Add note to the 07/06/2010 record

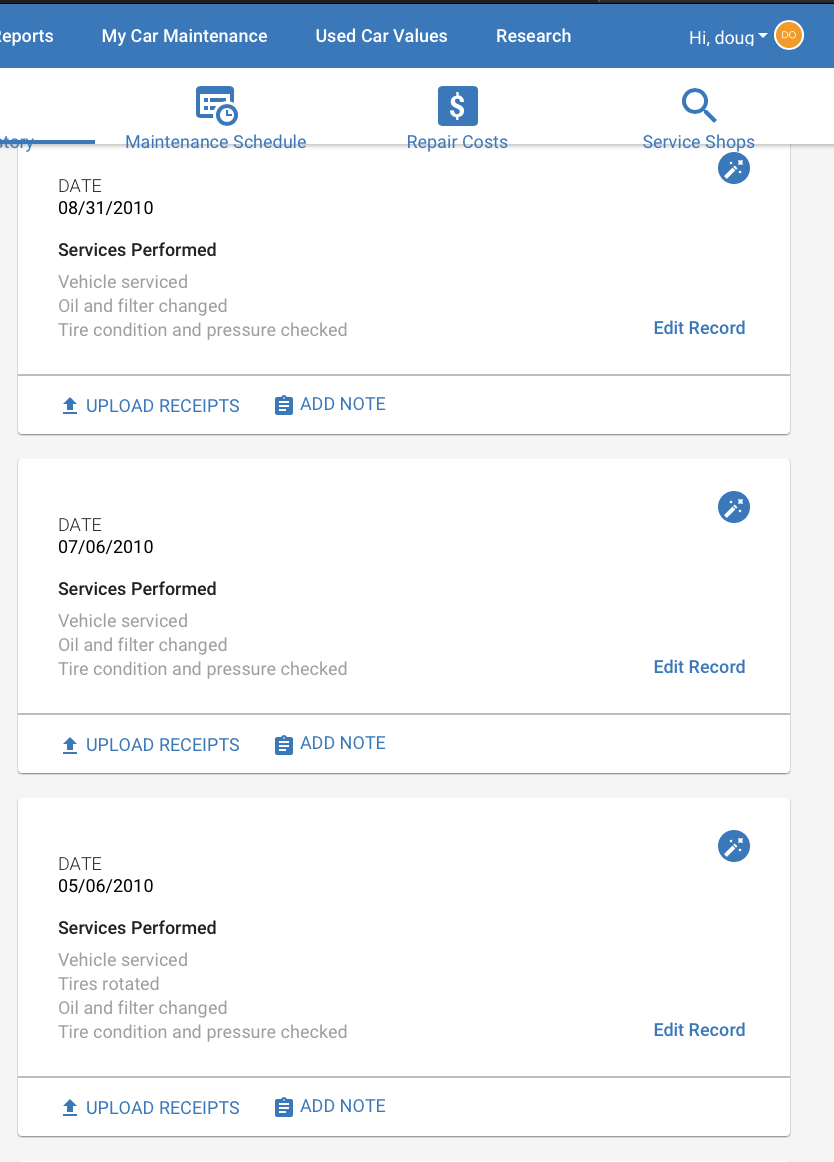[x=330, y=743]
